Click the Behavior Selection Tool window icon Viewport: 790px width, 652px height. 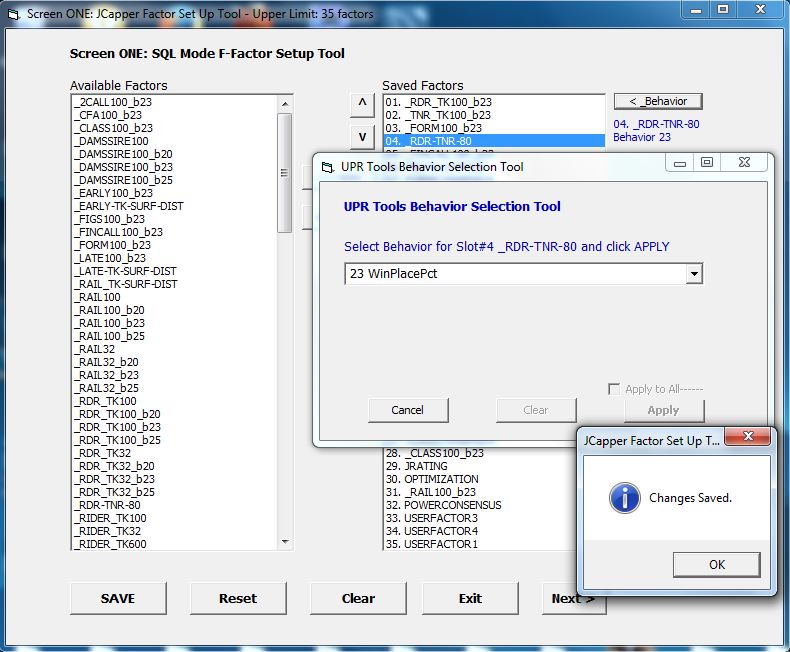pyautogui.click(x=327, y=167)
